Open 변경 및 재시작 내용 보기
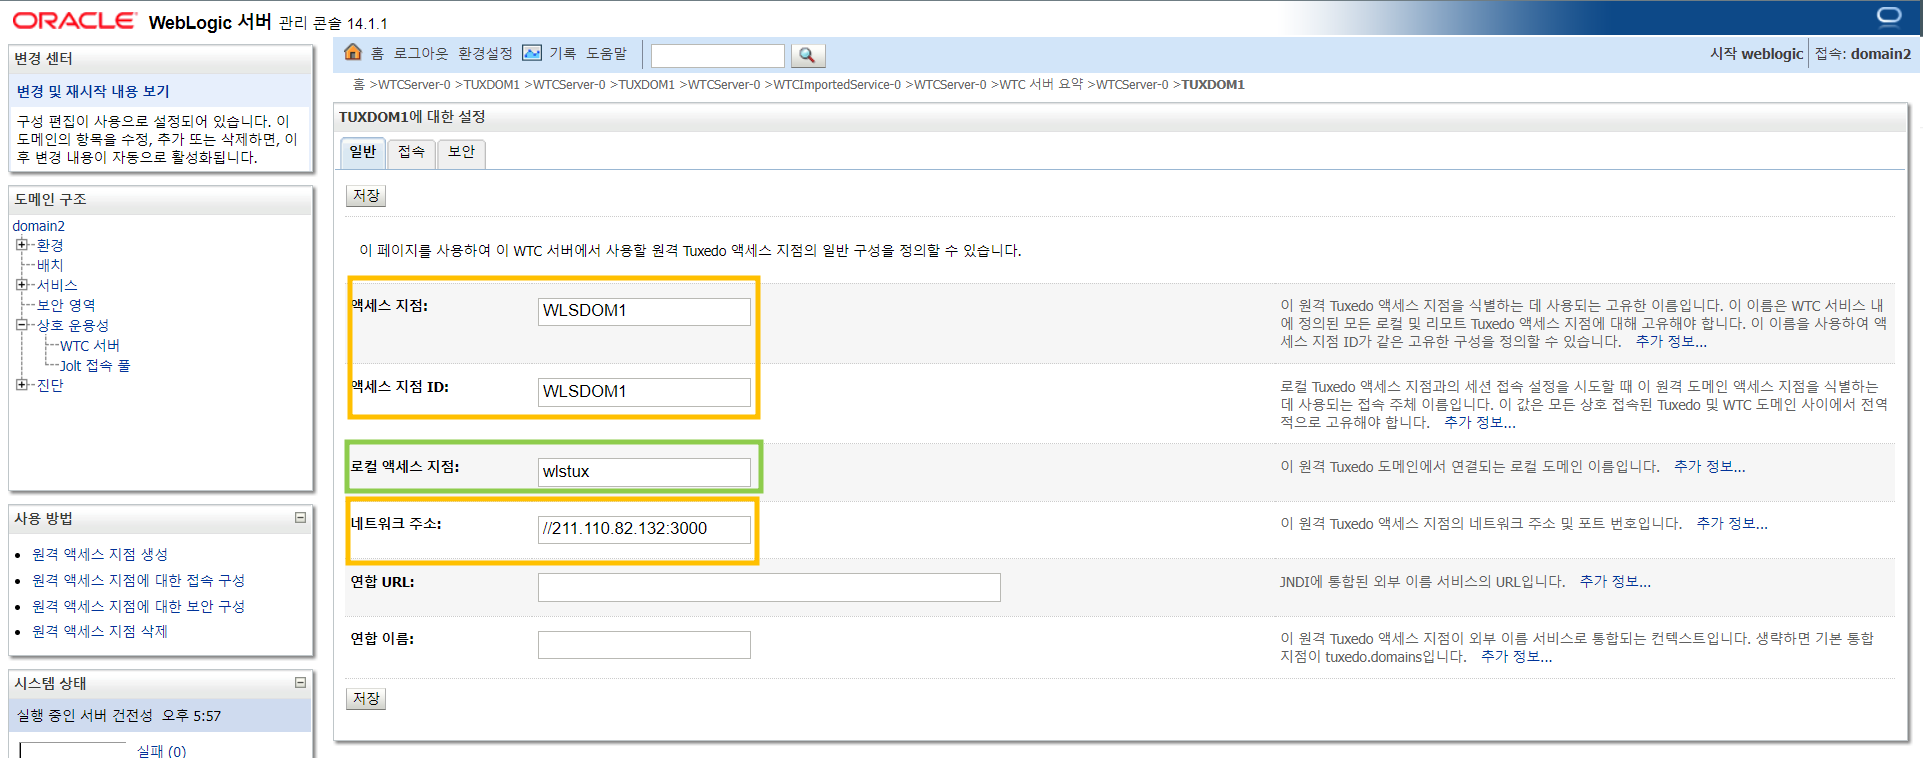1923x758 pixels. point(93,91)
